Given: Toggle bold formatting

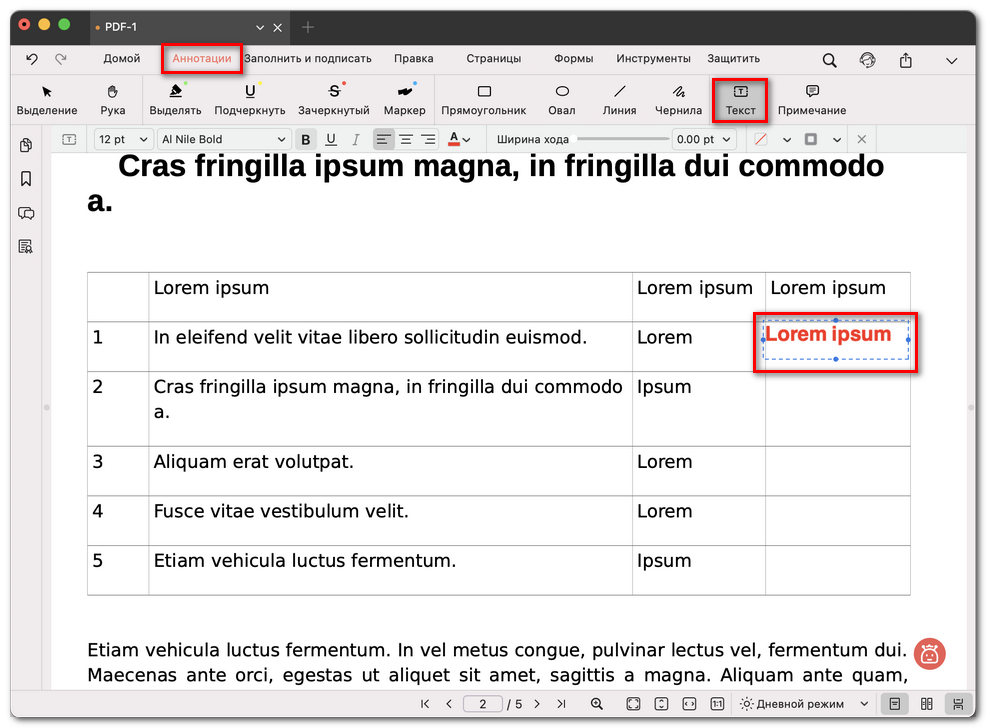Looking at the screenshot, I should click(x=306, y=140).
